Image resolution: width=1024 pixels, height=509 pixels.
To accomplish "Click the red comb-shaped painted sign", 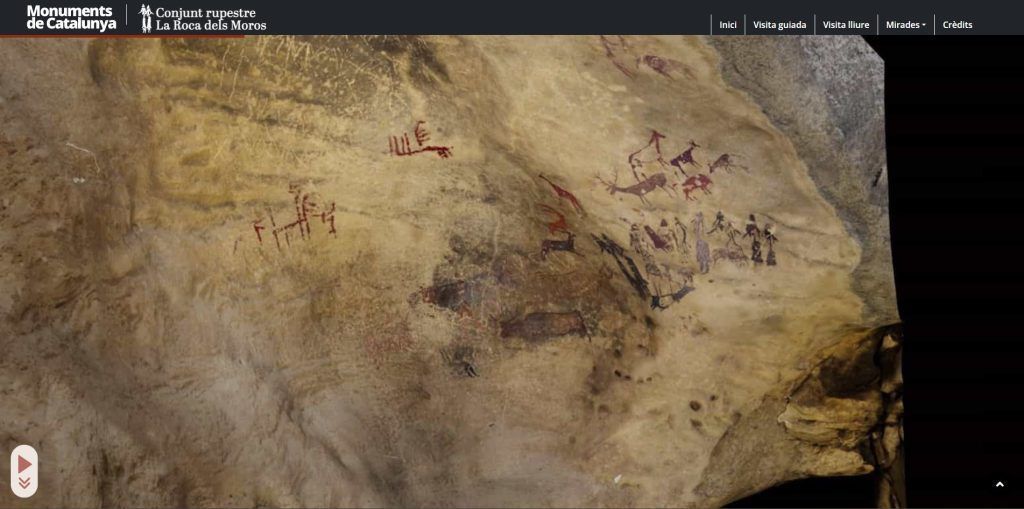I will coord(418,142).
